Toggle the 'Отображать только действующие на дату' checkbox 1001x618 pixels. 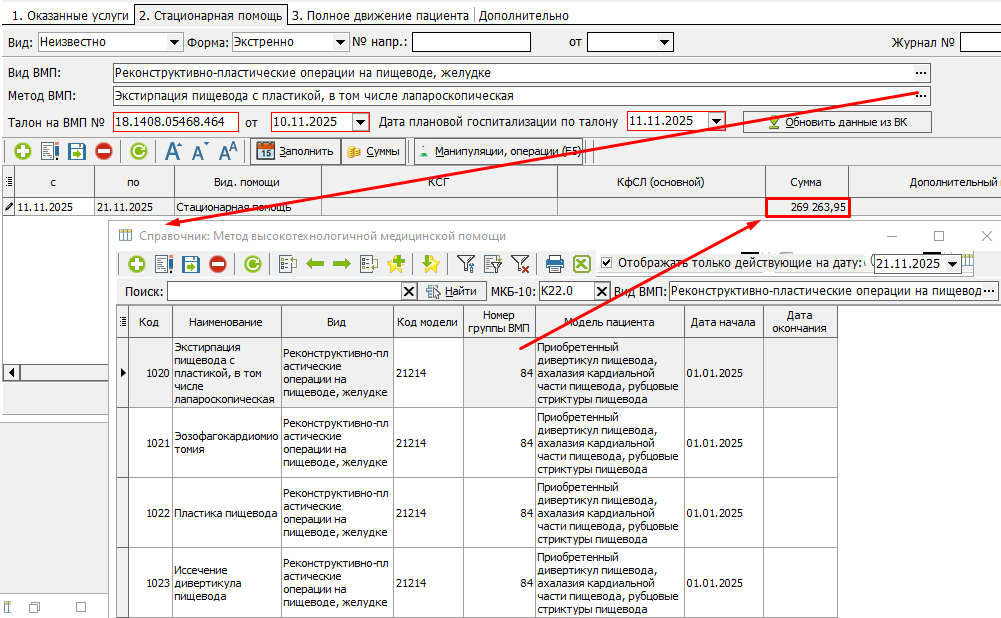point(607,263)
